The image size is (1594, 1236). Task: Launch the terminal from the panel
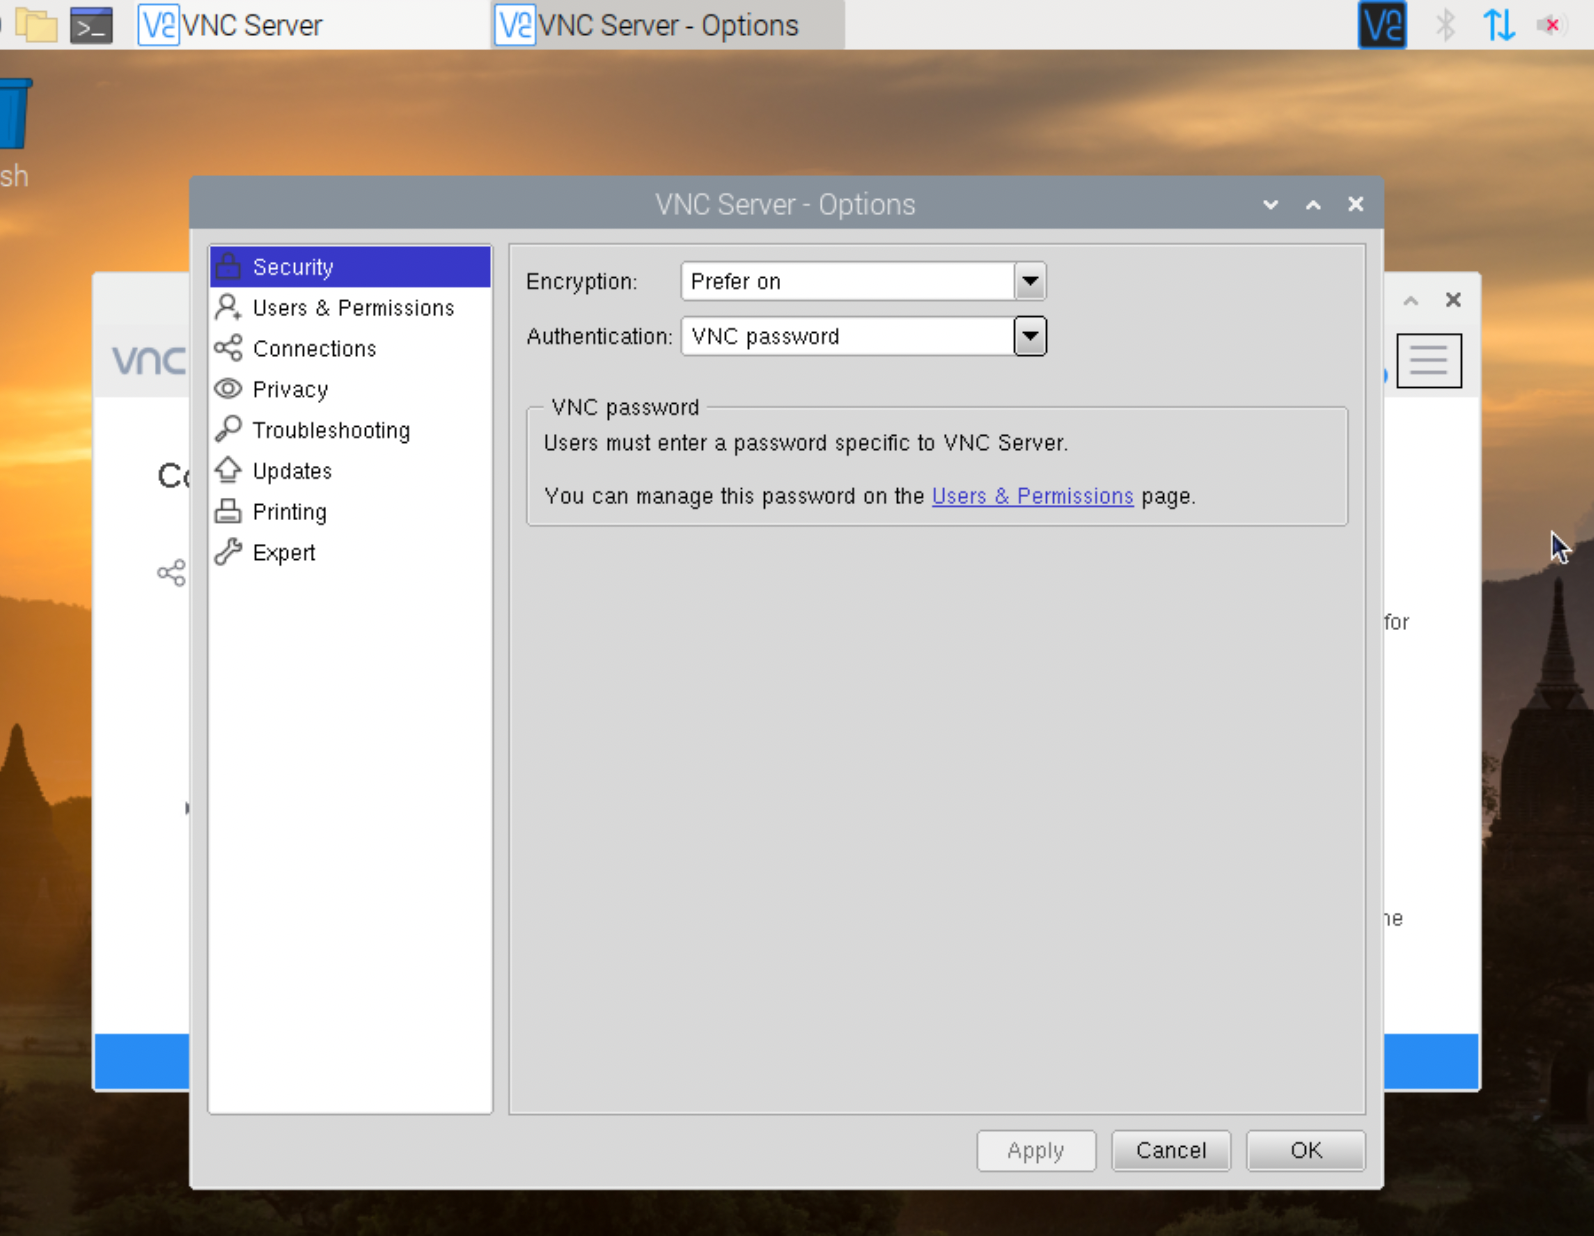91,25
